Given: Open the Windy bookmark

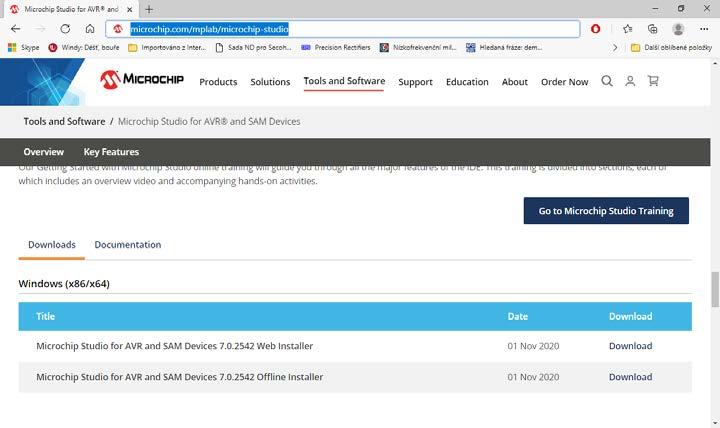Looking at the screenshot, I should 84,47.
